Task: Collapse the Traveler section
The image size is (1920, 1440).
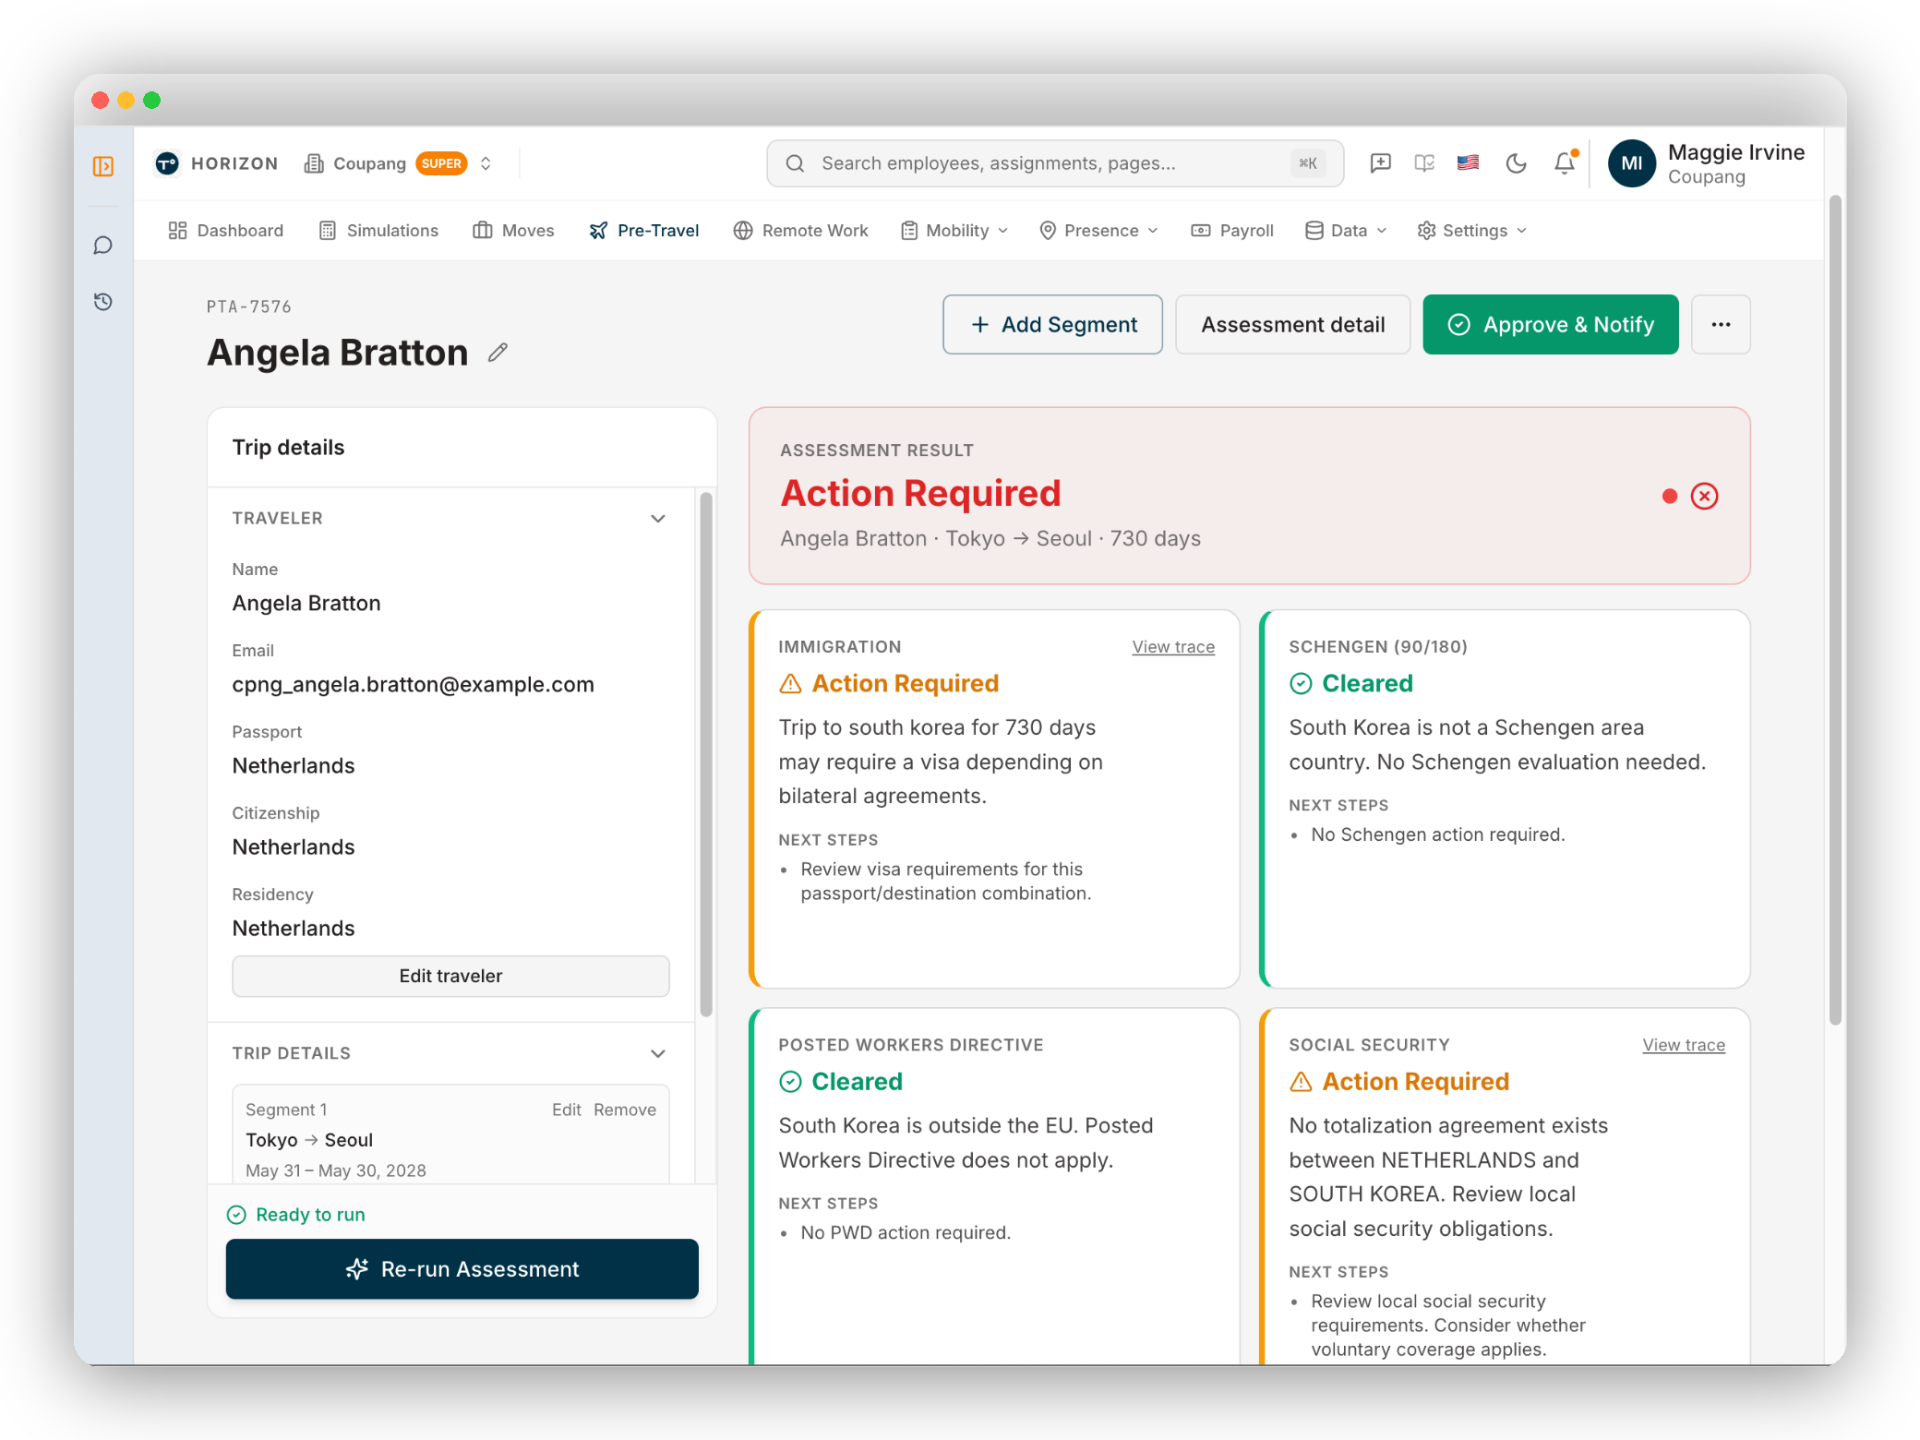Action: (x=657, y=518)
